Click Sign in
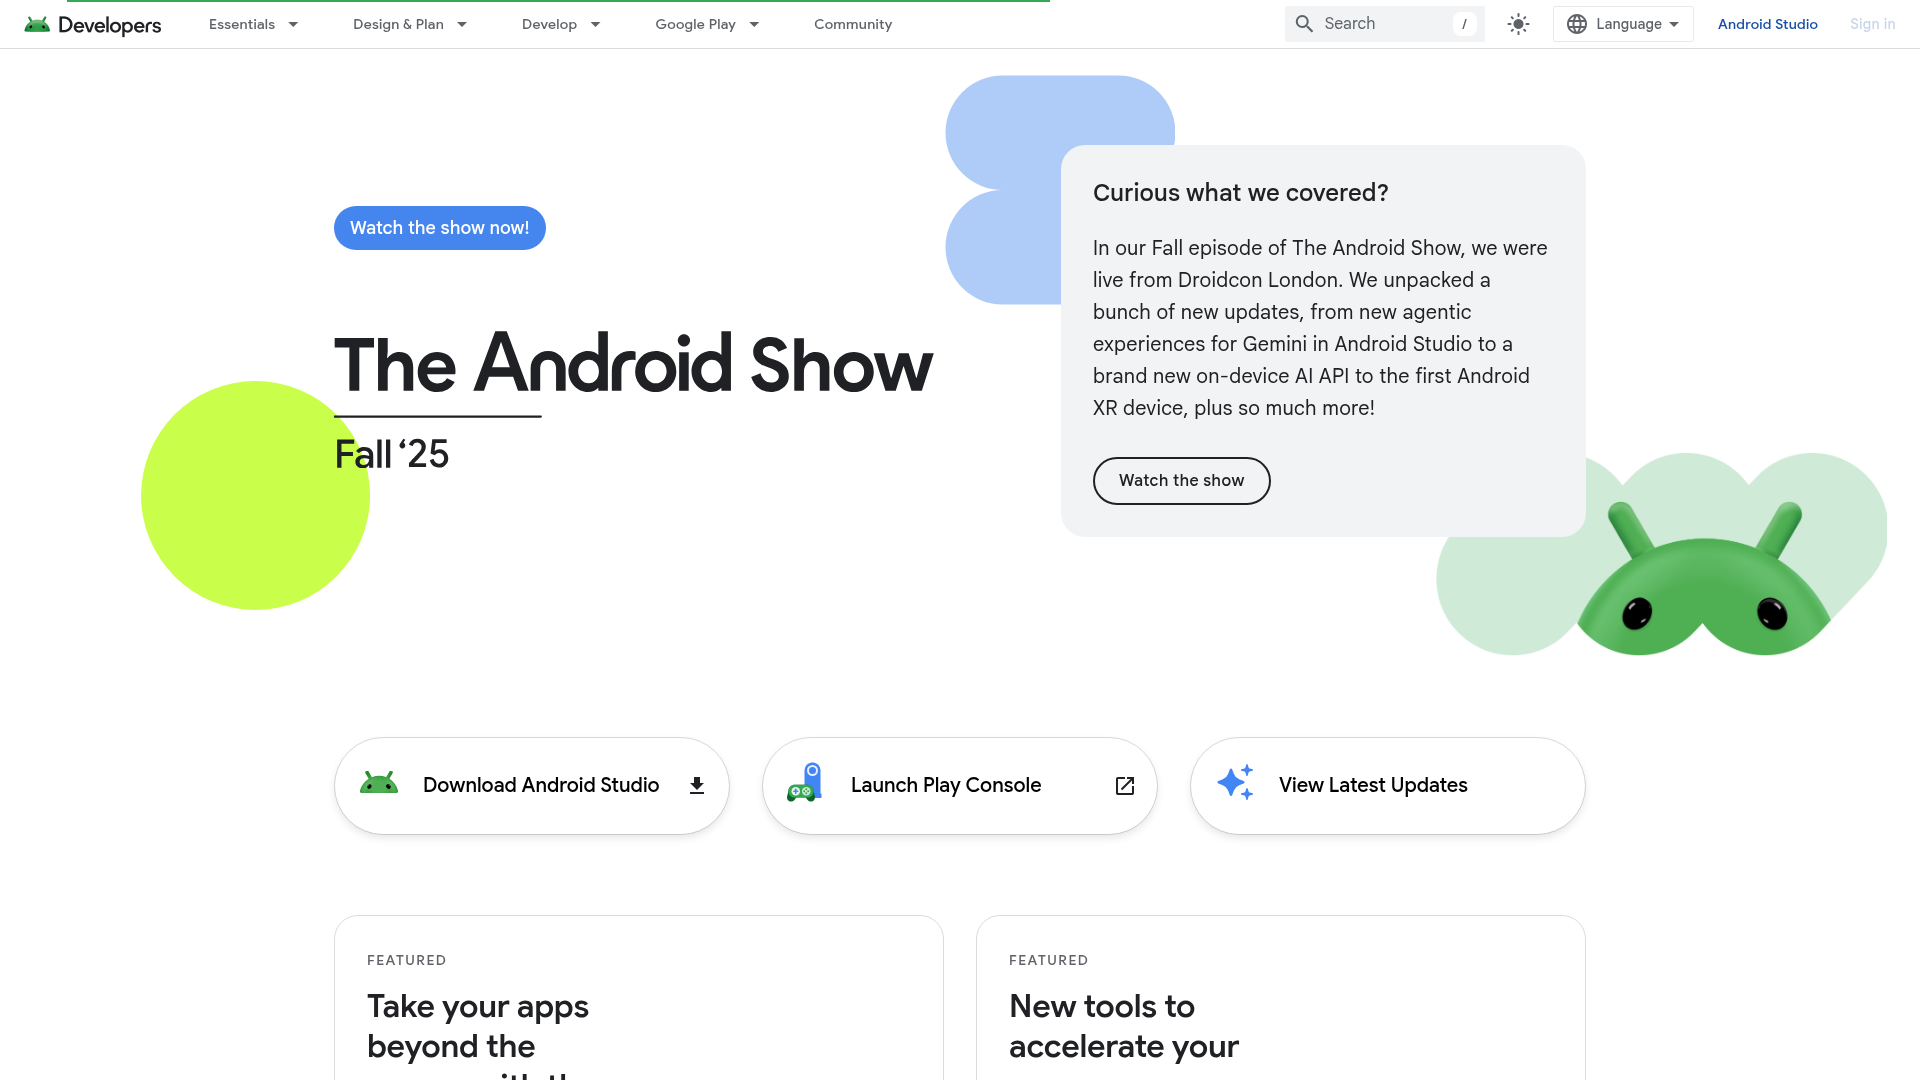Image resolution: width=1920 pixels, height=1080 pixels. (x=1872, y=24)
